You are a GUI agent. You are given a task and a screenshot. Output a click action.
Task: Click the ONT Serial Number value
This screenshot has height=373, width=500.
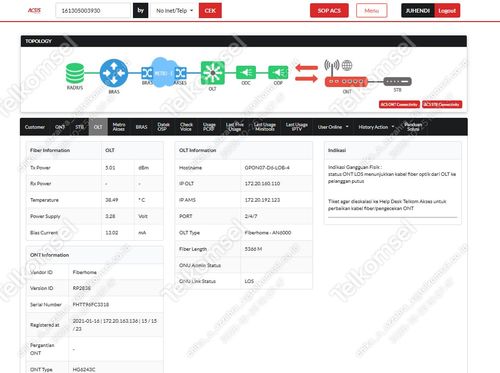[x=91, y=305]
